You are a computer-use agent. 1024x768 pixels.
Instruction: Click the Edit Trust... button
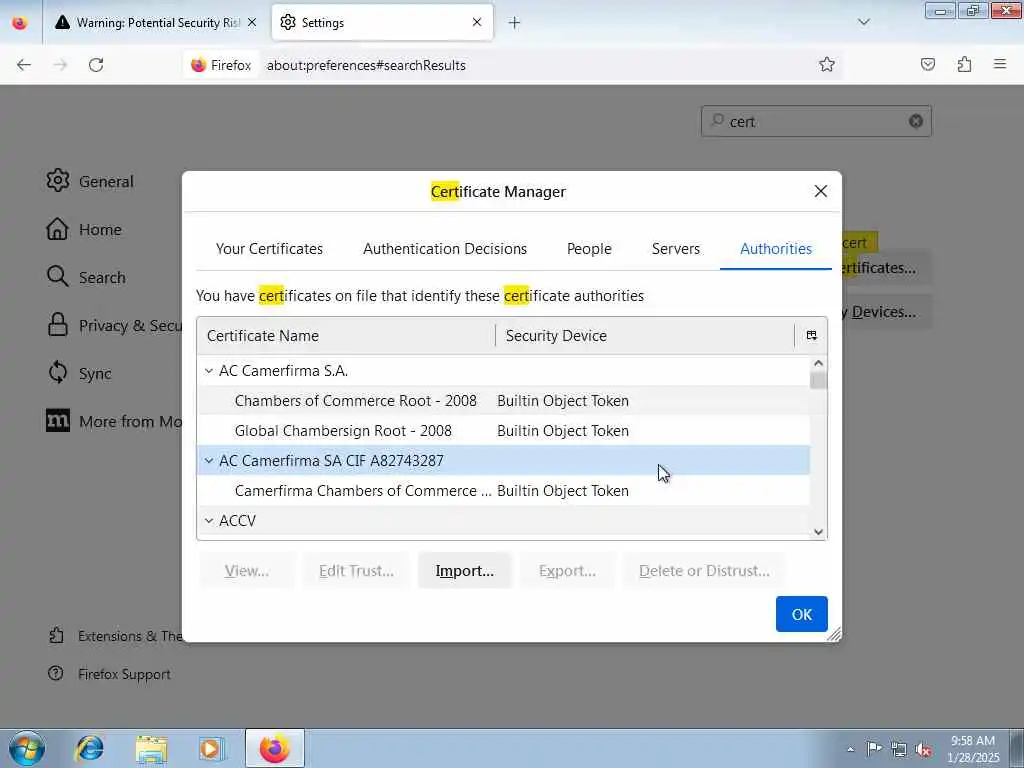point(356,571)
